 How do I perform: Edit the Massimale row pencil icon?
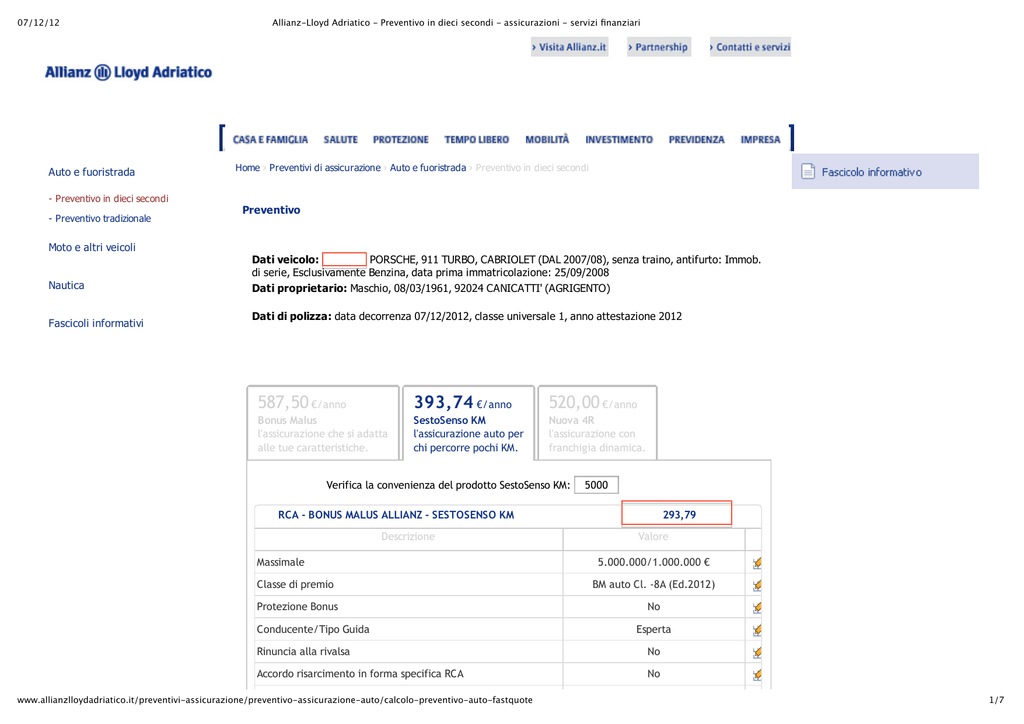pos(757,563)
